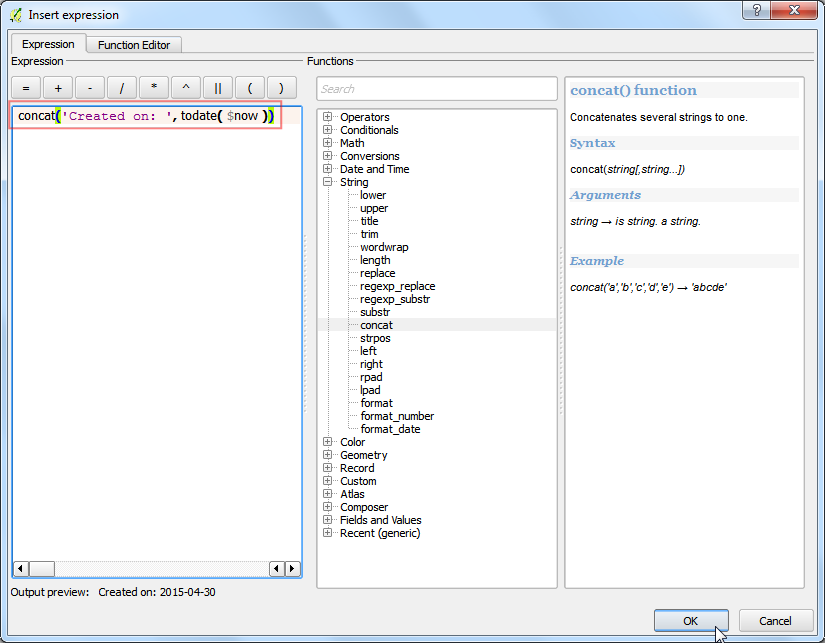Click the expression editor horizontal scrollbar thumb
This screenshot has width=825, height=643.
(42, 569)
